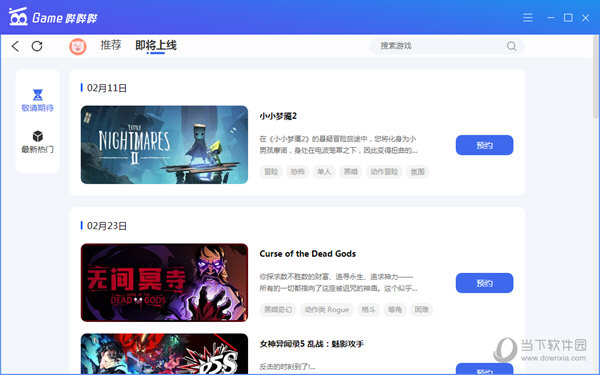Select the 黑暗奇幻 tag under Dead Gods
Viewport: 600px width, 375px height.
(x=278, y=310)
